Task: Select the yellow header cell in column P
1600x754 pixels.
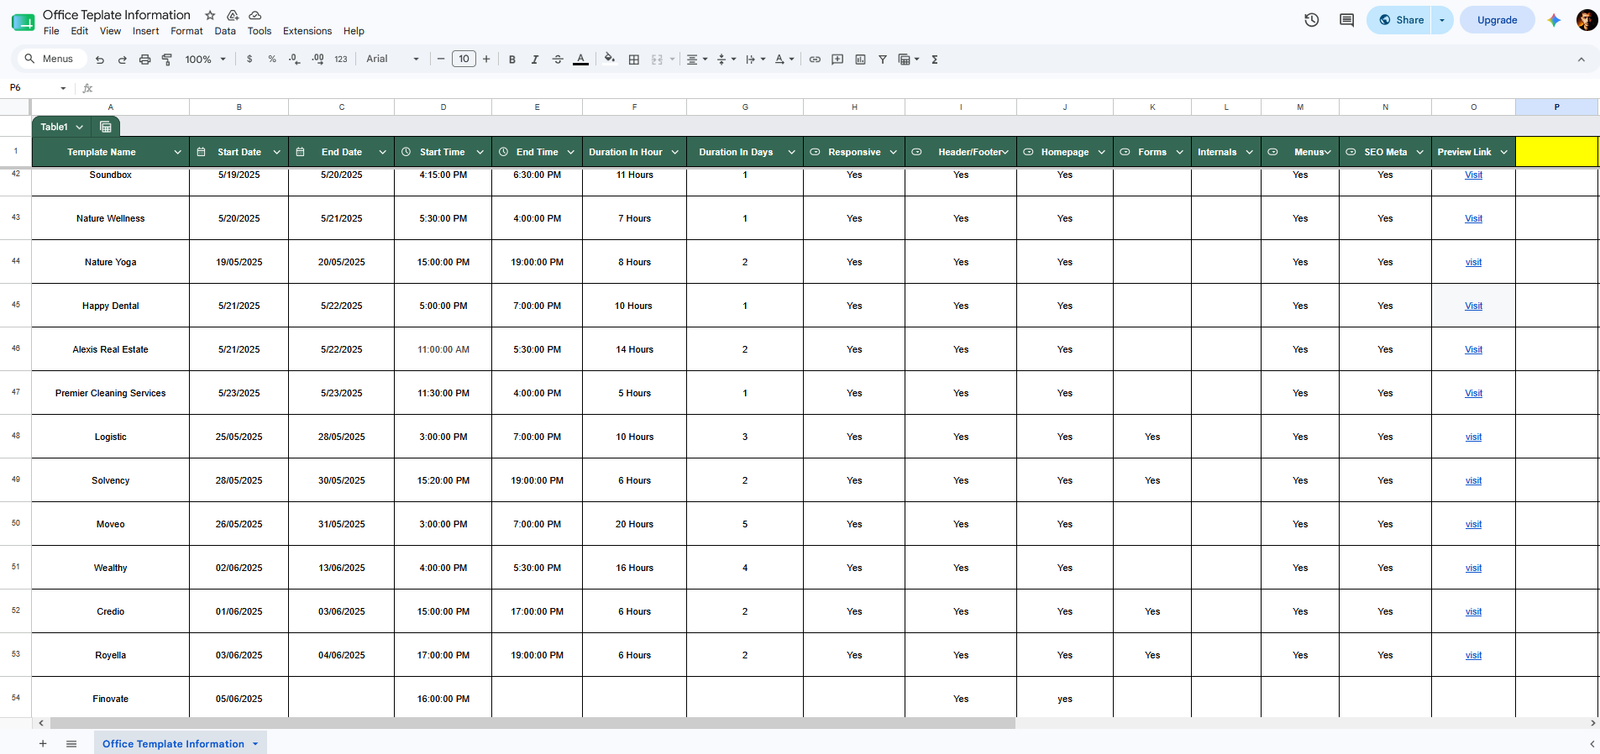Action: (1556, 152)
